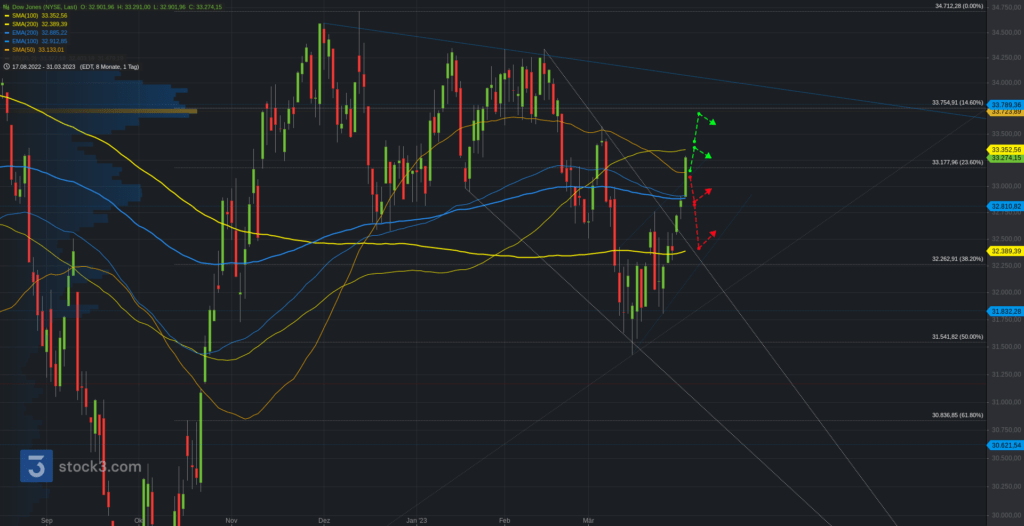Click the blue 32.810,82 price tag
Screen dimensions: 1024x526
tap(1006, 206)
